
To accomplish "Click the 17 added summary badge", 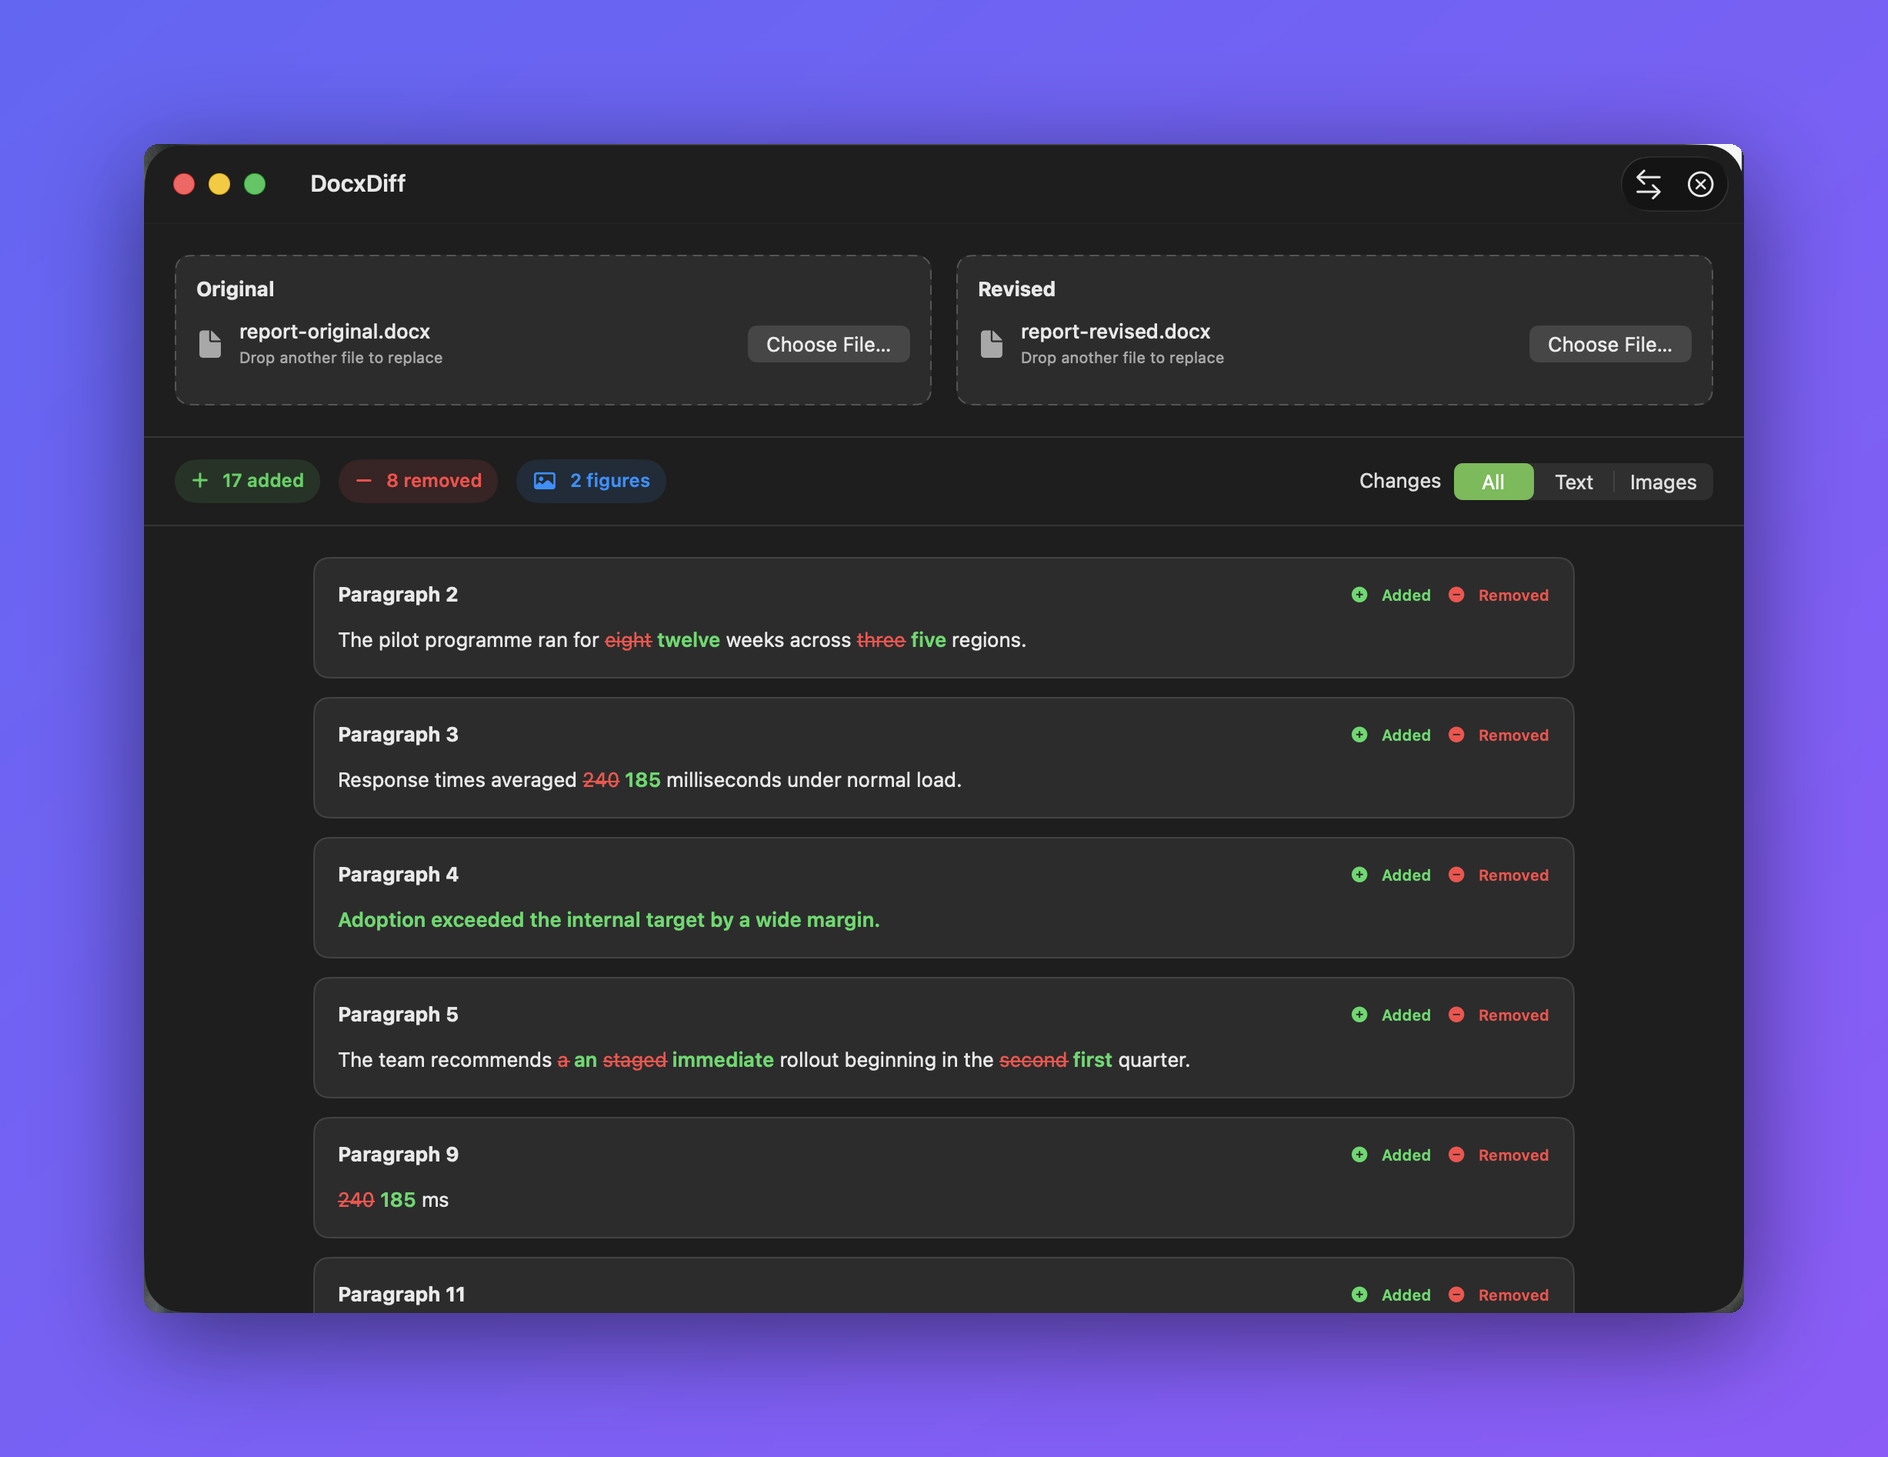I will coord(247,481).
